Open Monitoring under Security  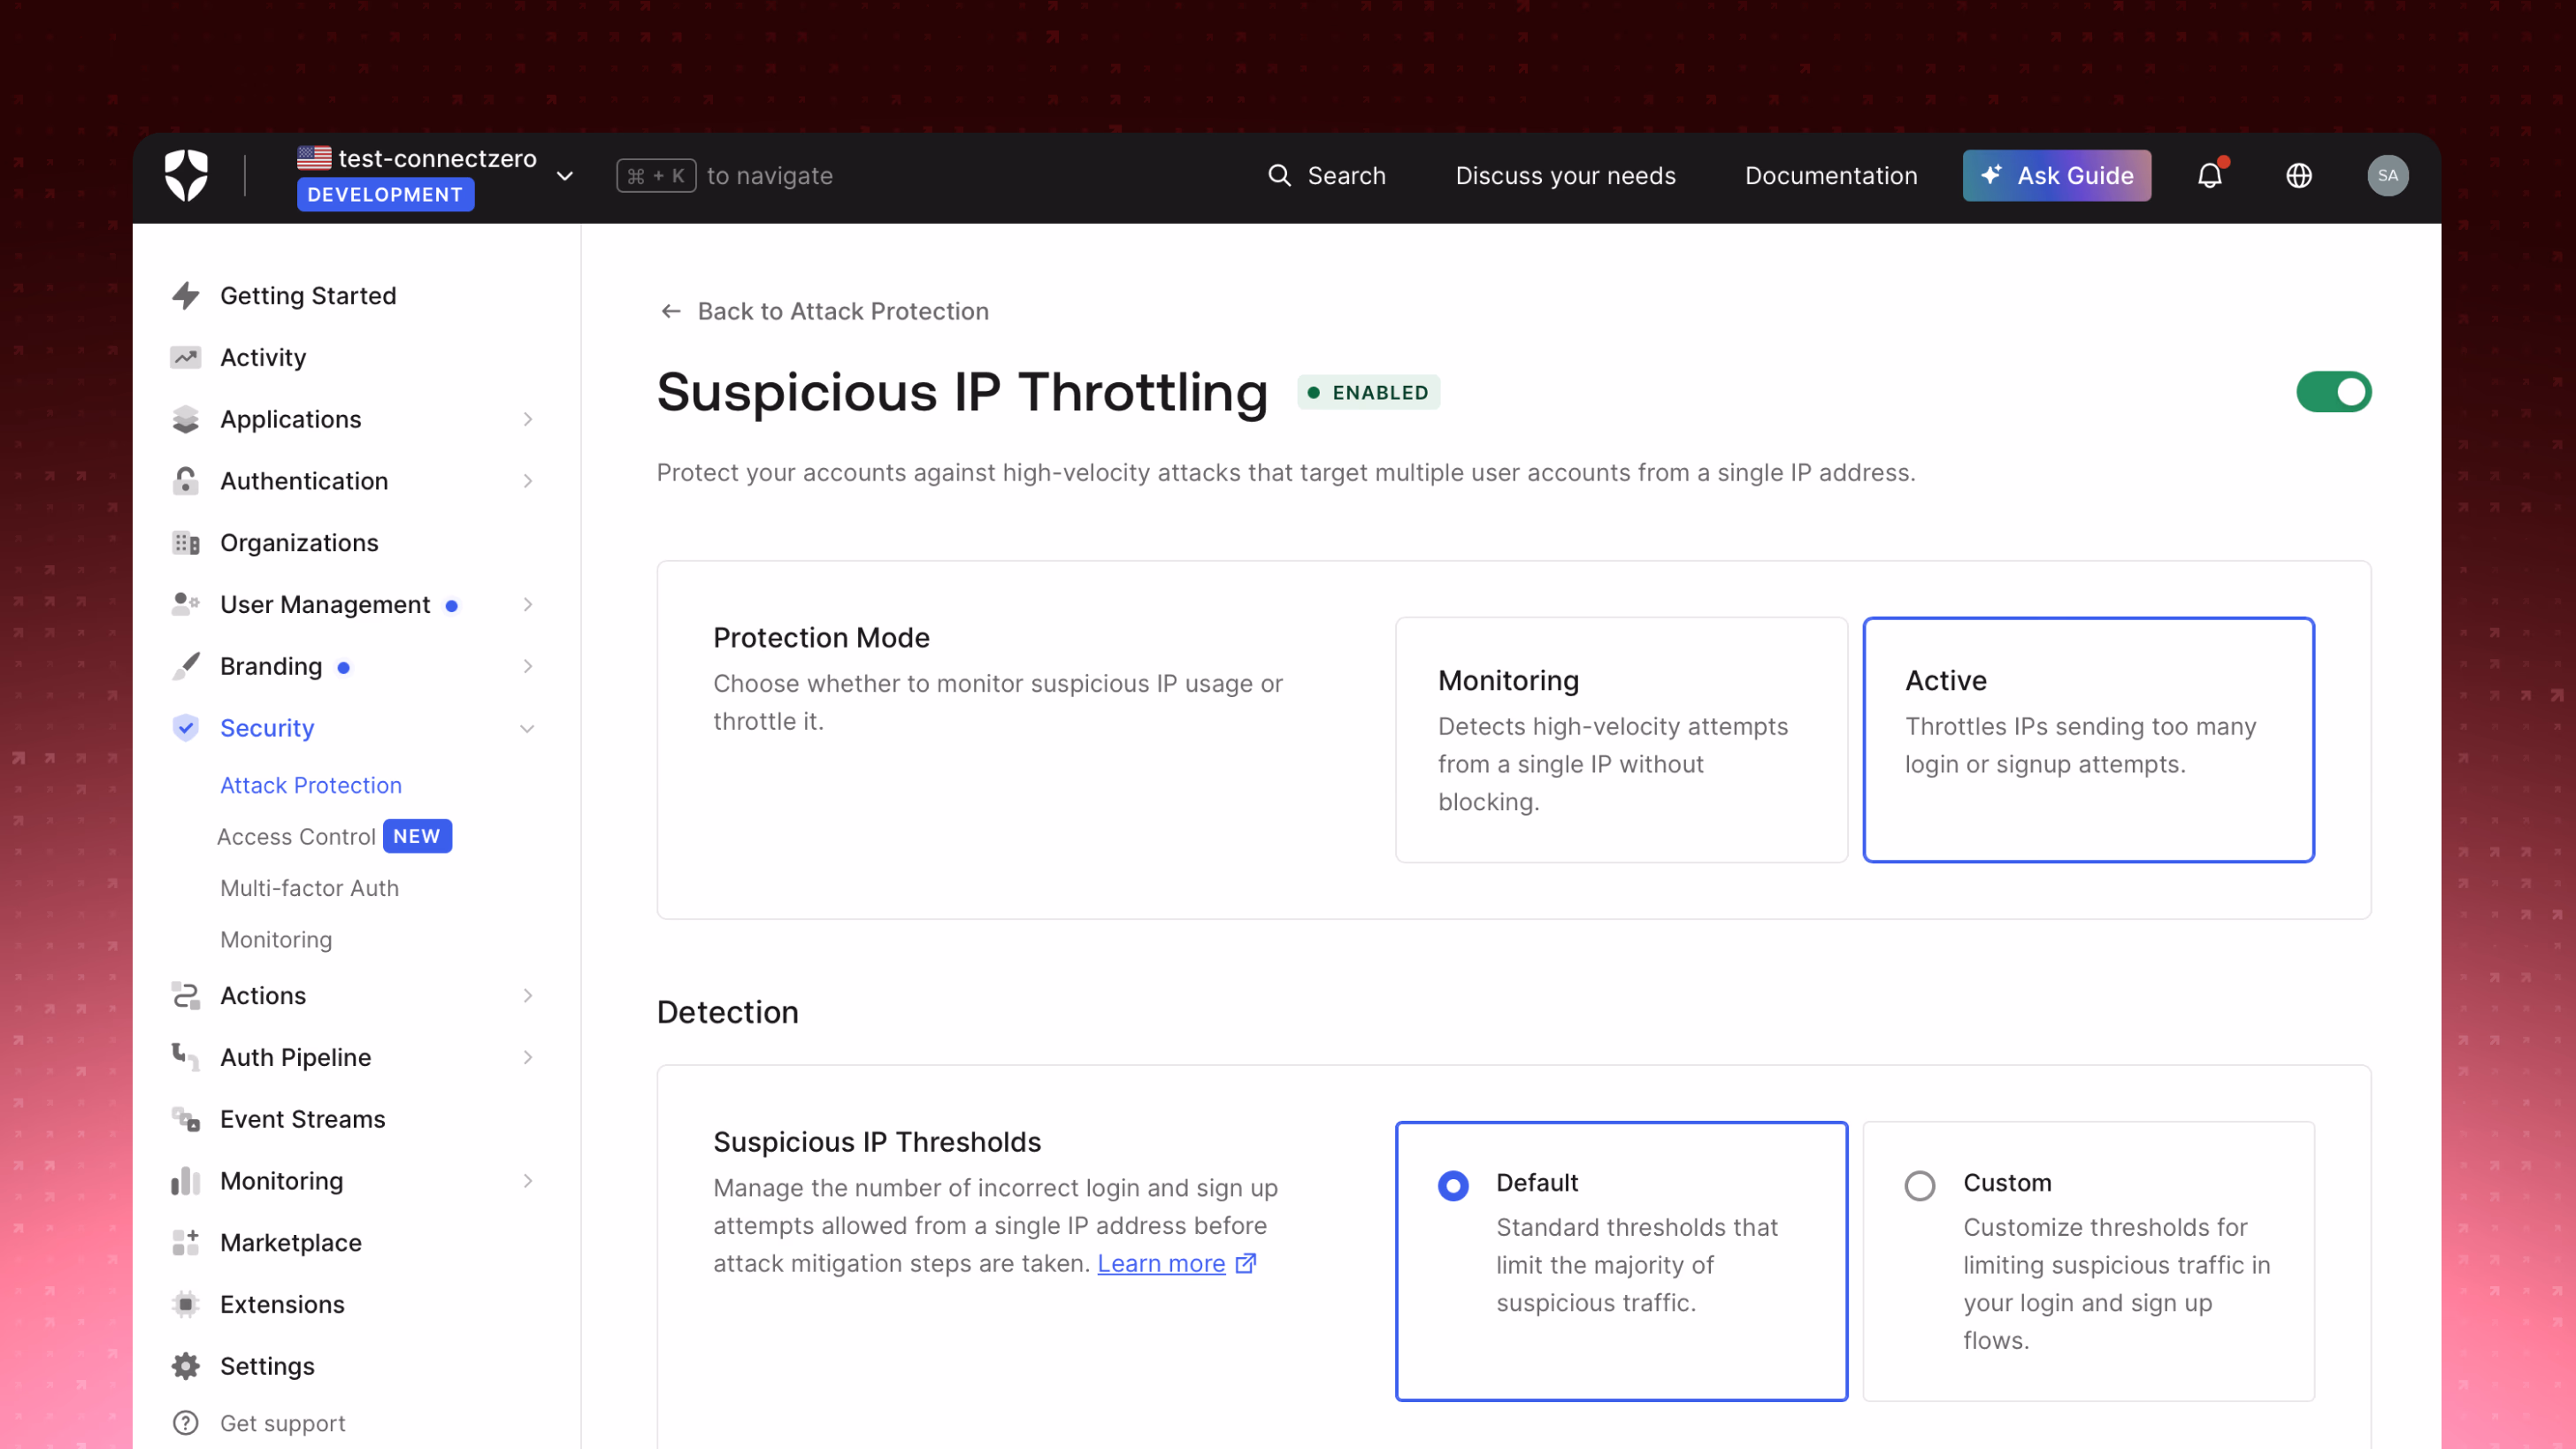(276, 940)
